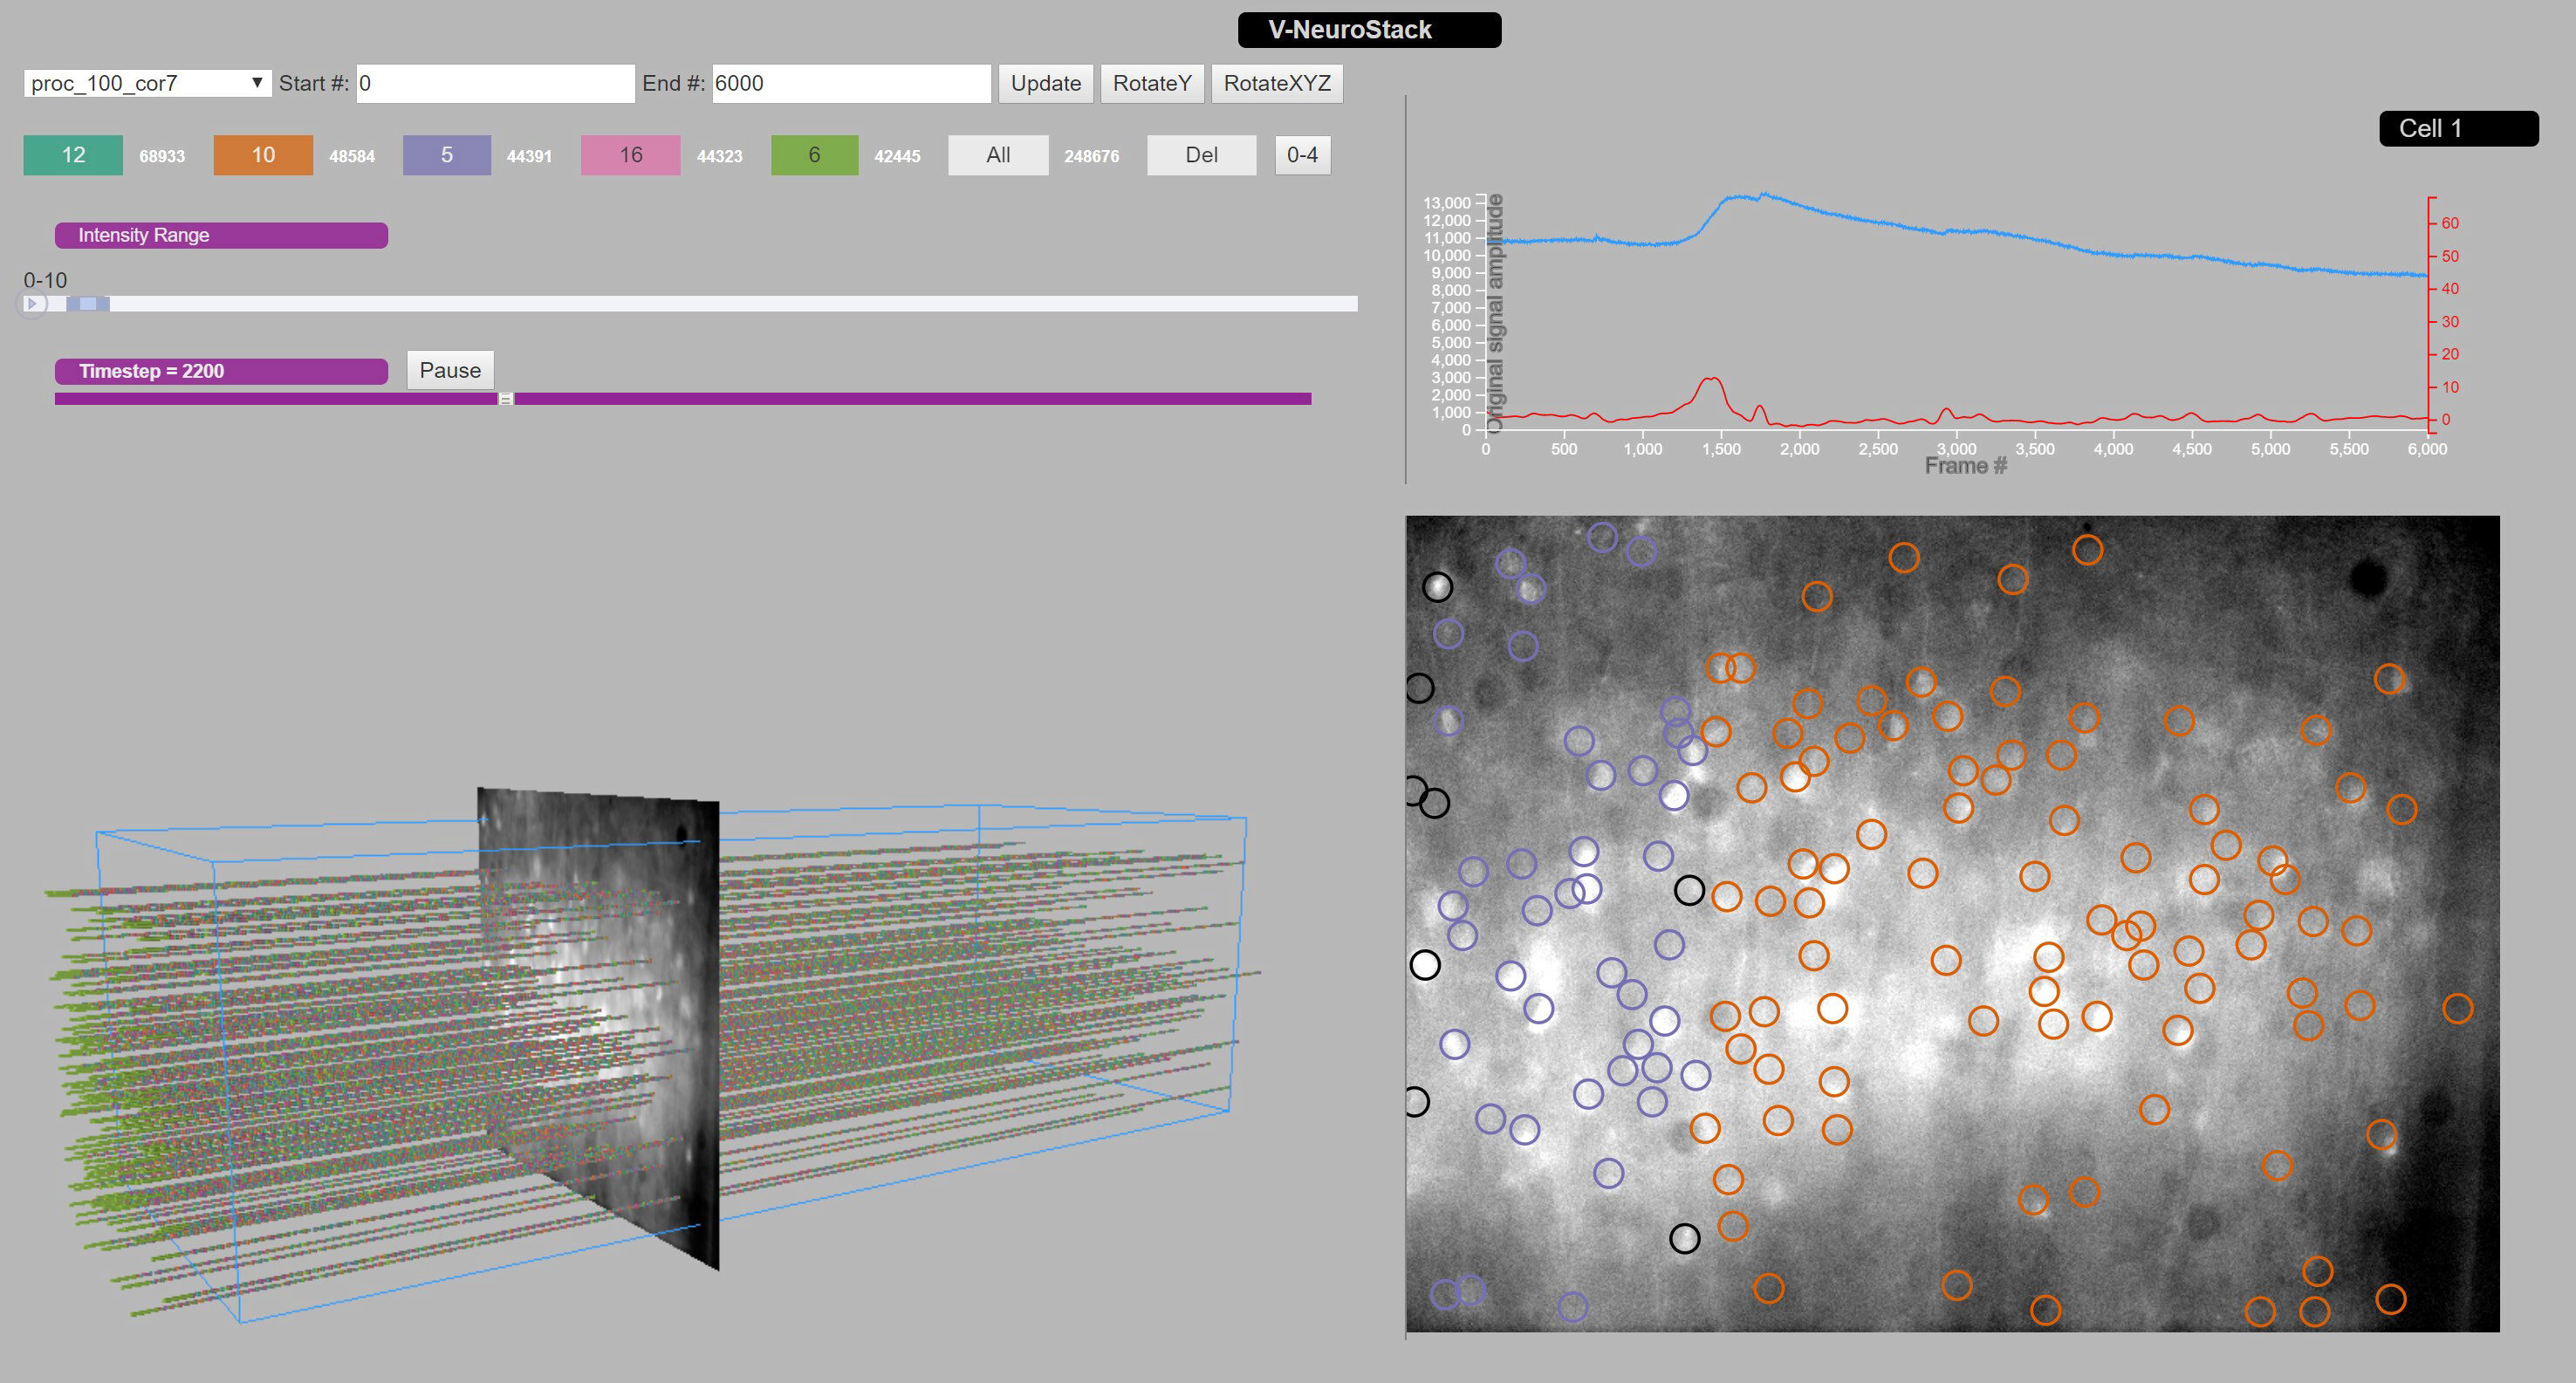
Task: Select the green cluster 6 swatch
Action: click(x=814, y=155)
